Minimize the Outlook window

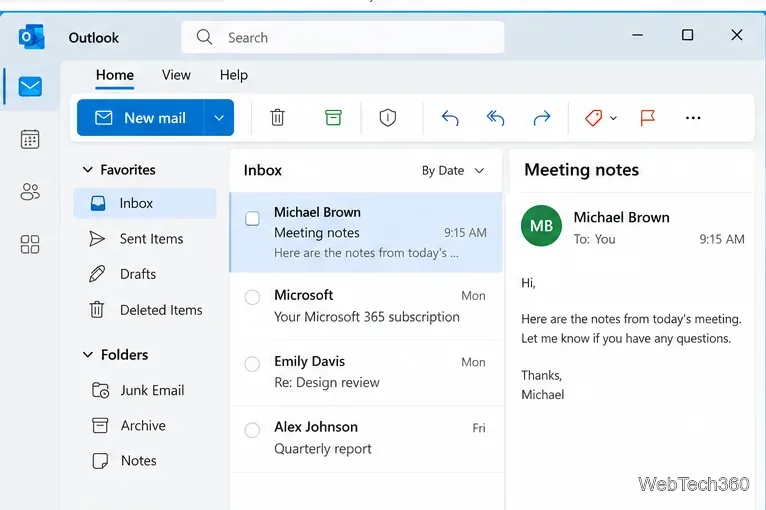point(637,35)
